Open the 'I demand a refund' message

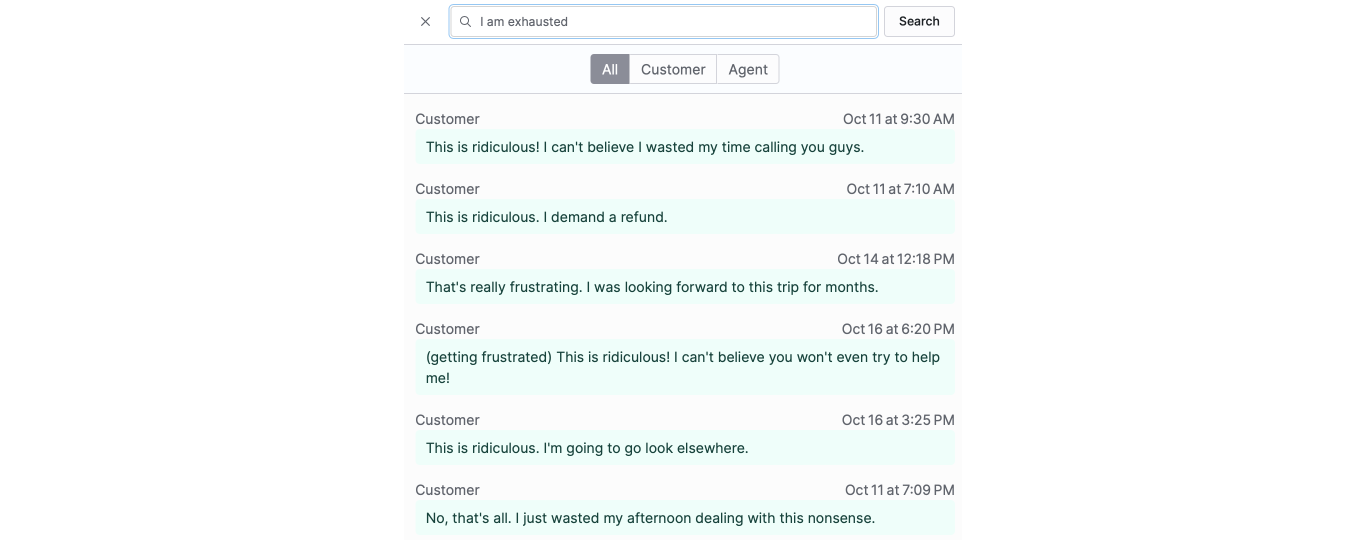click(x=546, y=217)
